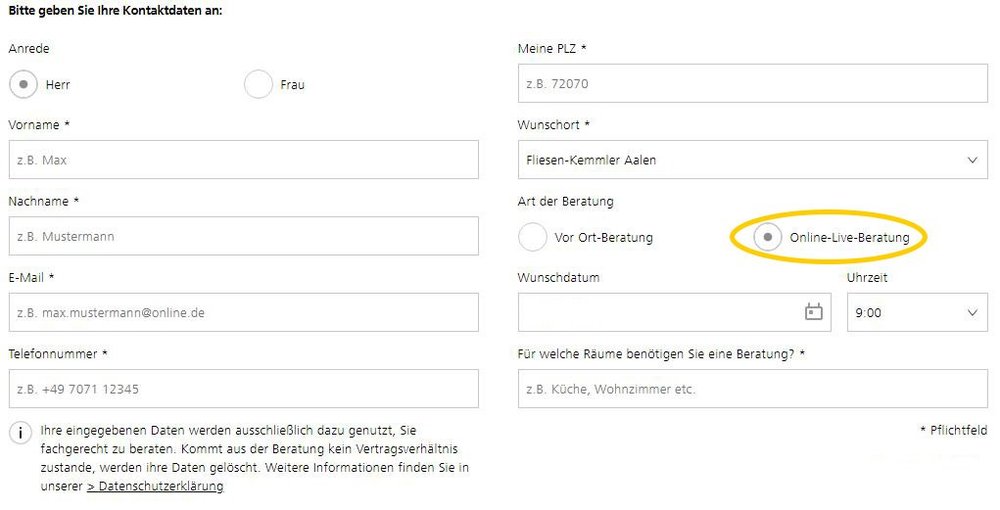Choose the Online-Live-Beratung option
The width and height of the screenshot is (1000, 510).
click(x=768, y=237)
